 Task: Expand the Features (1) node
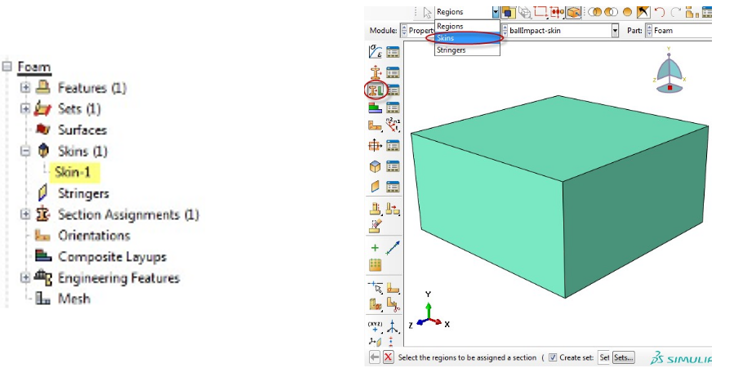coord(25,87)
